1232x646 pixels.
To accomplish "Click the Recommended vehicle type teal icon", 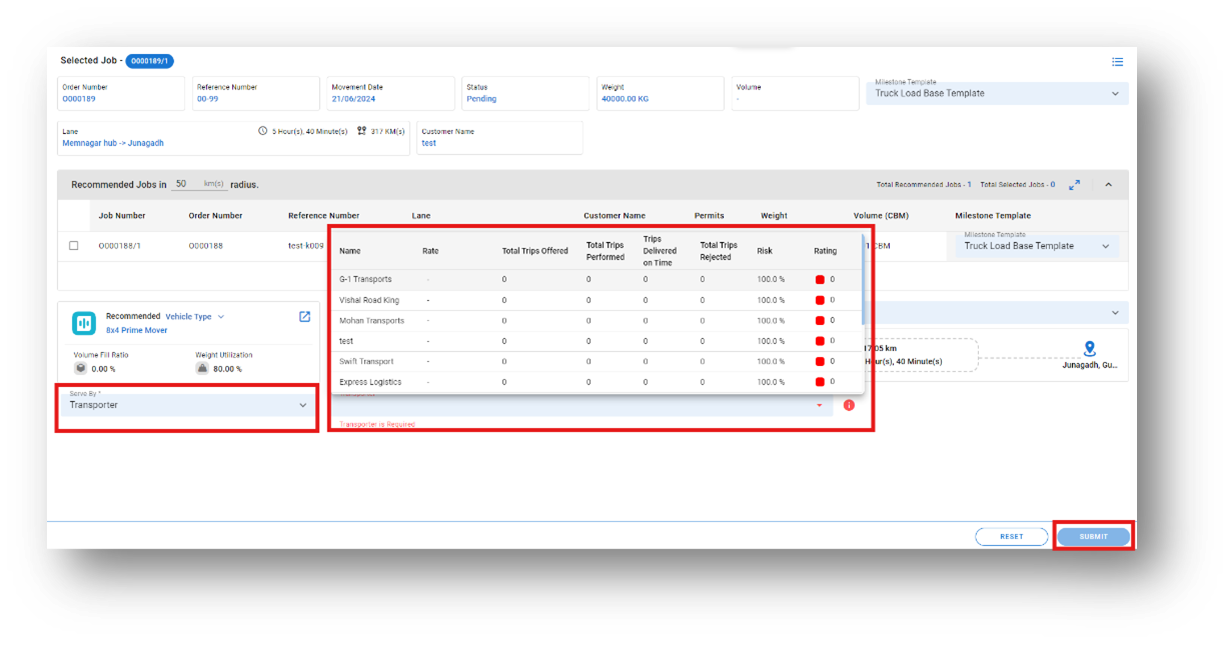I will [x=84, y=323].
